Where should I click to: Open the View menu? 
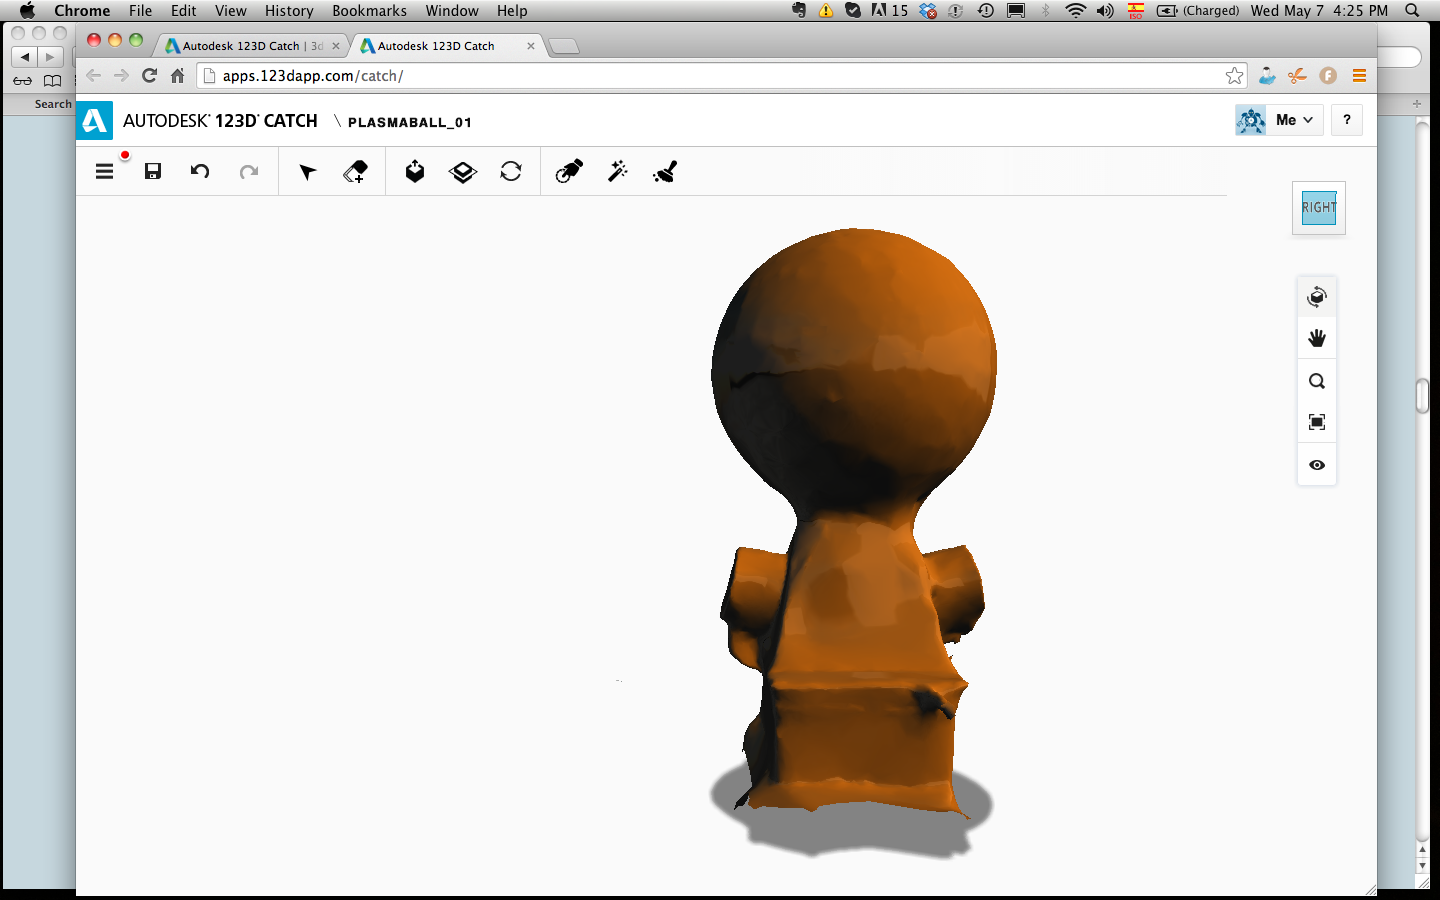[230, 11]
